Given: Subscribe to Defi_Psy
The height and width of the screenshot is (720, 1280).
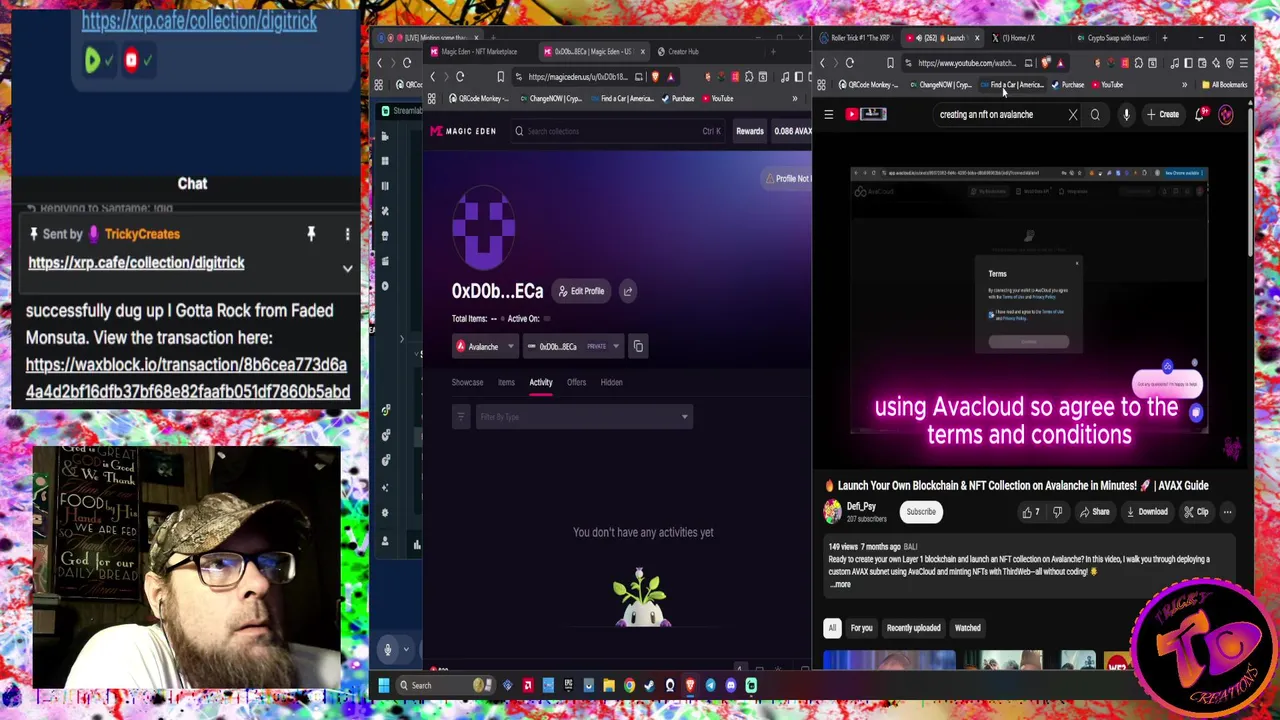Looking at the screenshot, I should 921,512.
